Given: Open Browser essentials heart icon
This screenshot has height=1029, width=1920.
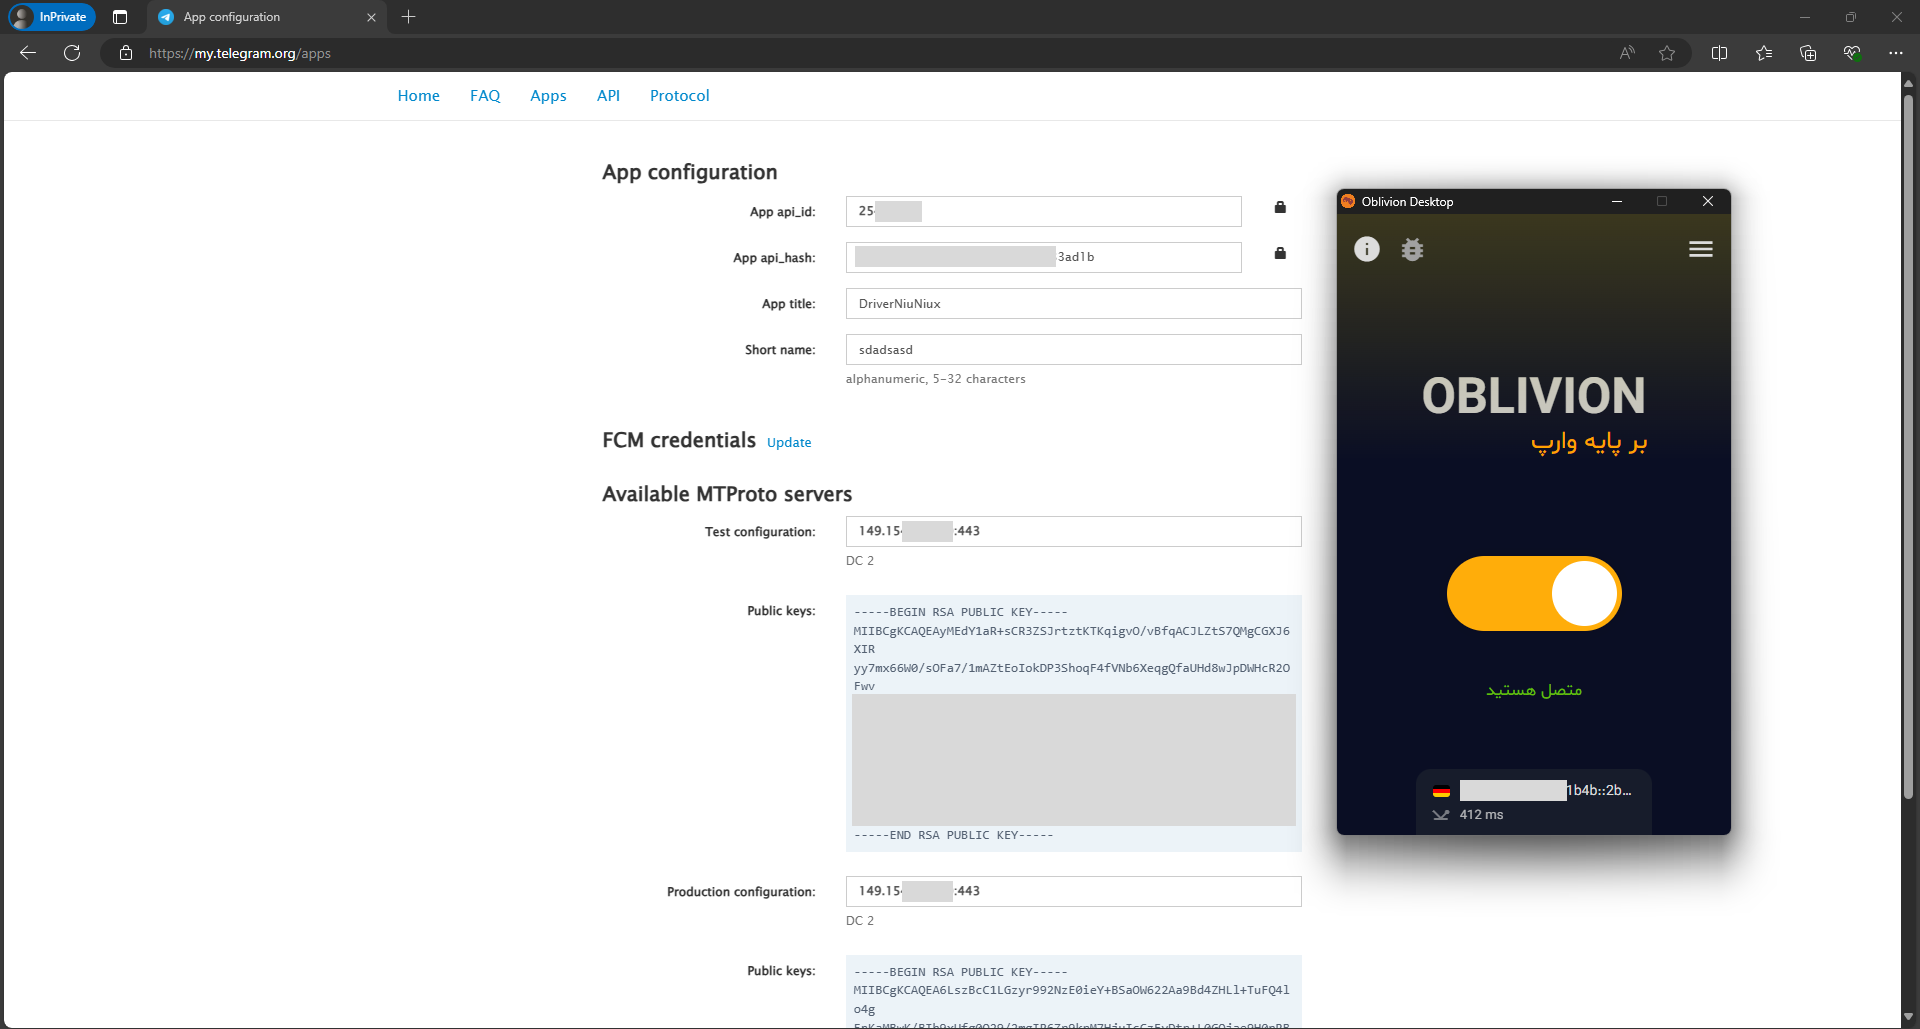Looking at the screenshot, I should pyautogui.click(x=1852, y=53).
